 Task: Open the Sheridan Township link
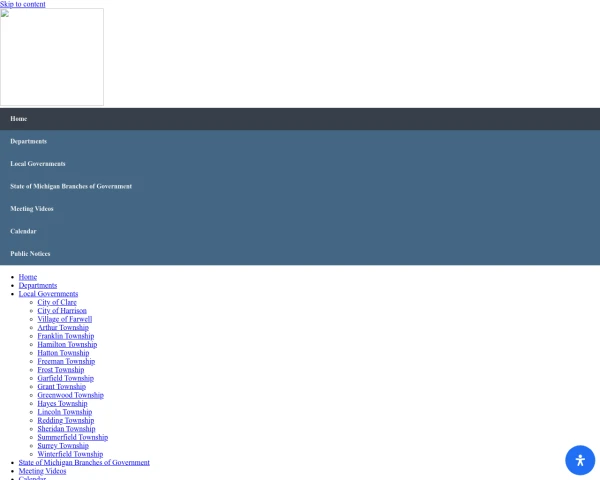coord(66,428)
